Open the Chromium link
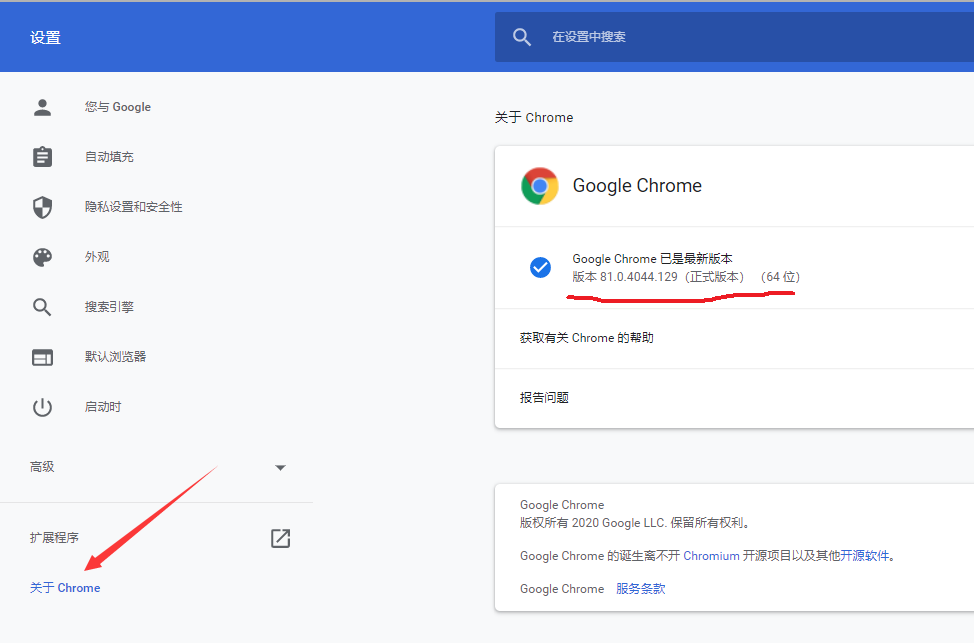The image size is (974, 643). point(711,556)
